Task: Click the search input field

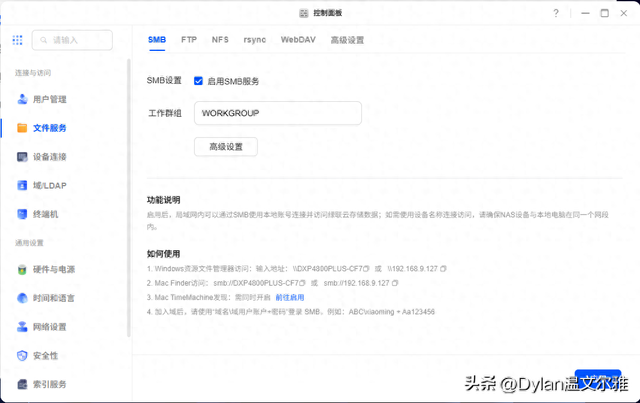Action: [x=72, y=40]
